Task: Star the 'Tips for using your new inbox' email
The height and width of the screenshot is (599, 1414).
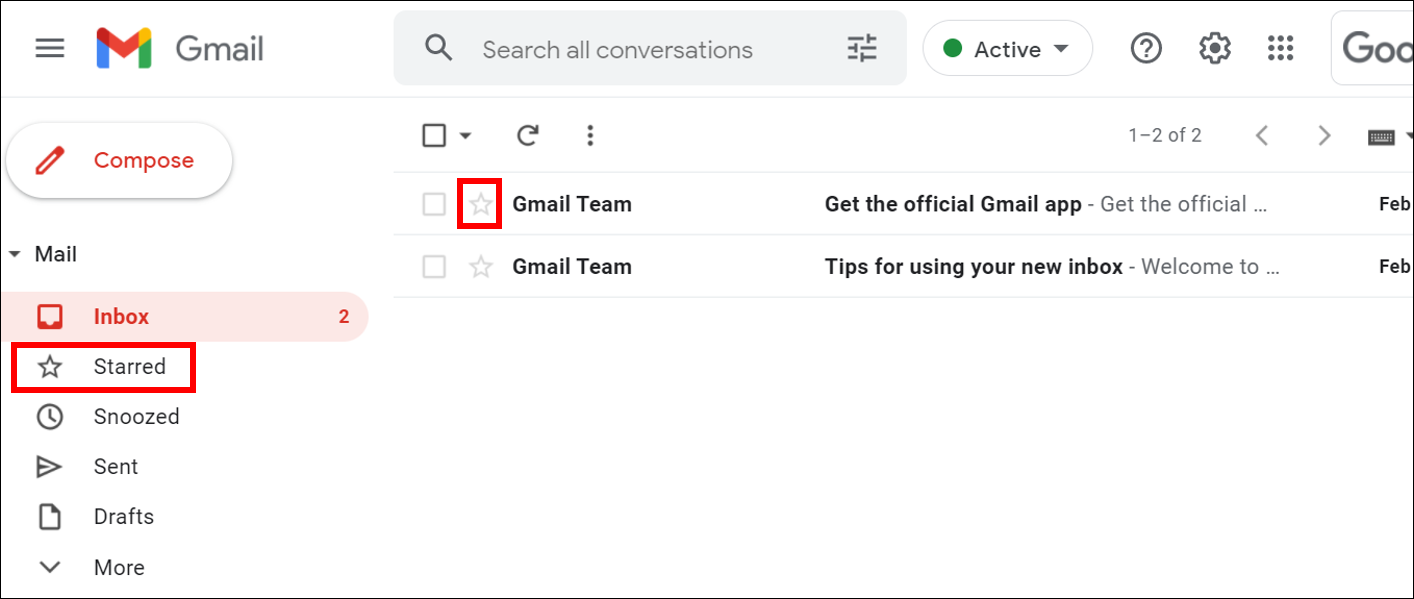Action: [x=481, y=267]
